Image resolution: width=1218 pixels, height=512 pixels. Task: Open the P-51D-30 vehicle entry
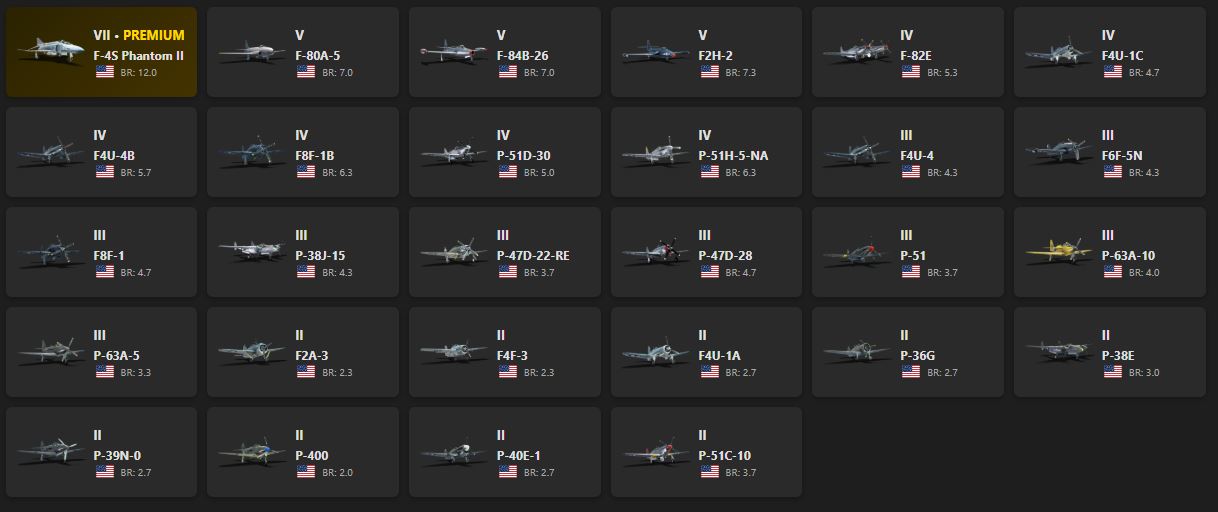(x=505, y=152)
